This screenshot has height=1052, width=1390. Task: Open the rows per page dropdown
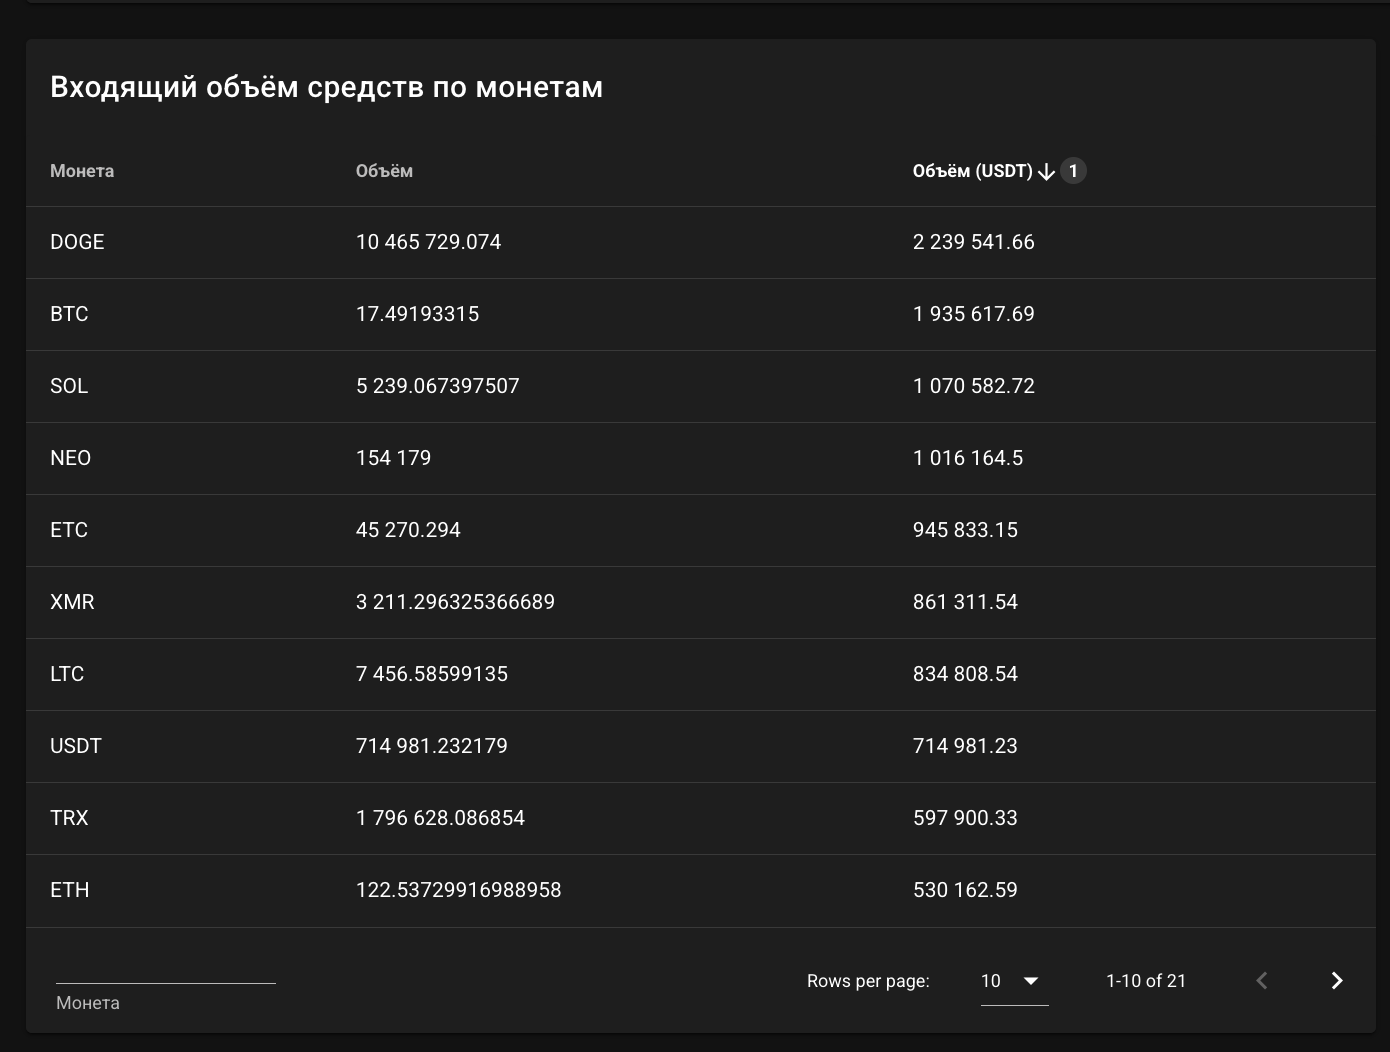tap(1013, 981)
